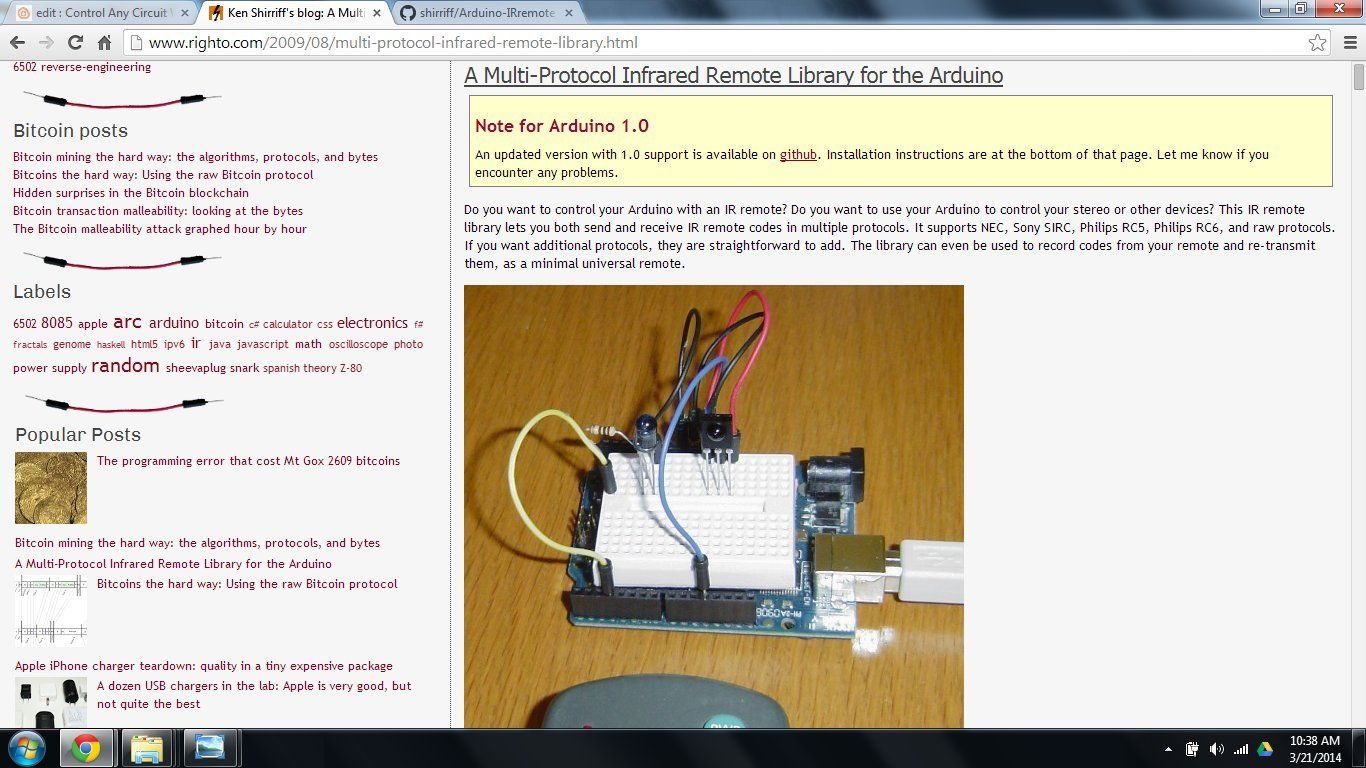The image size is (1366, 768).
Task: Open the Windows Start menu
Action: (x=25, y=747)
